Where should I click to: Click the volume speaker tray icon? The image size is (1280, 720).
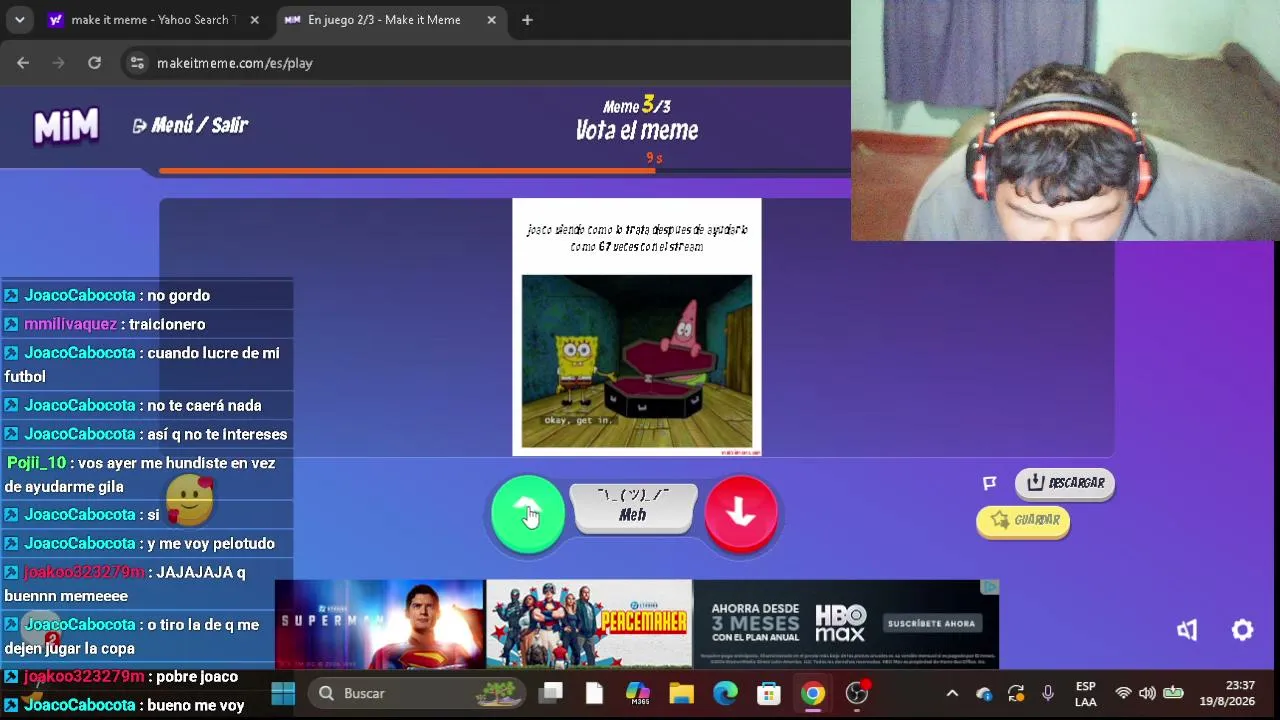(x=1147, y=693)
